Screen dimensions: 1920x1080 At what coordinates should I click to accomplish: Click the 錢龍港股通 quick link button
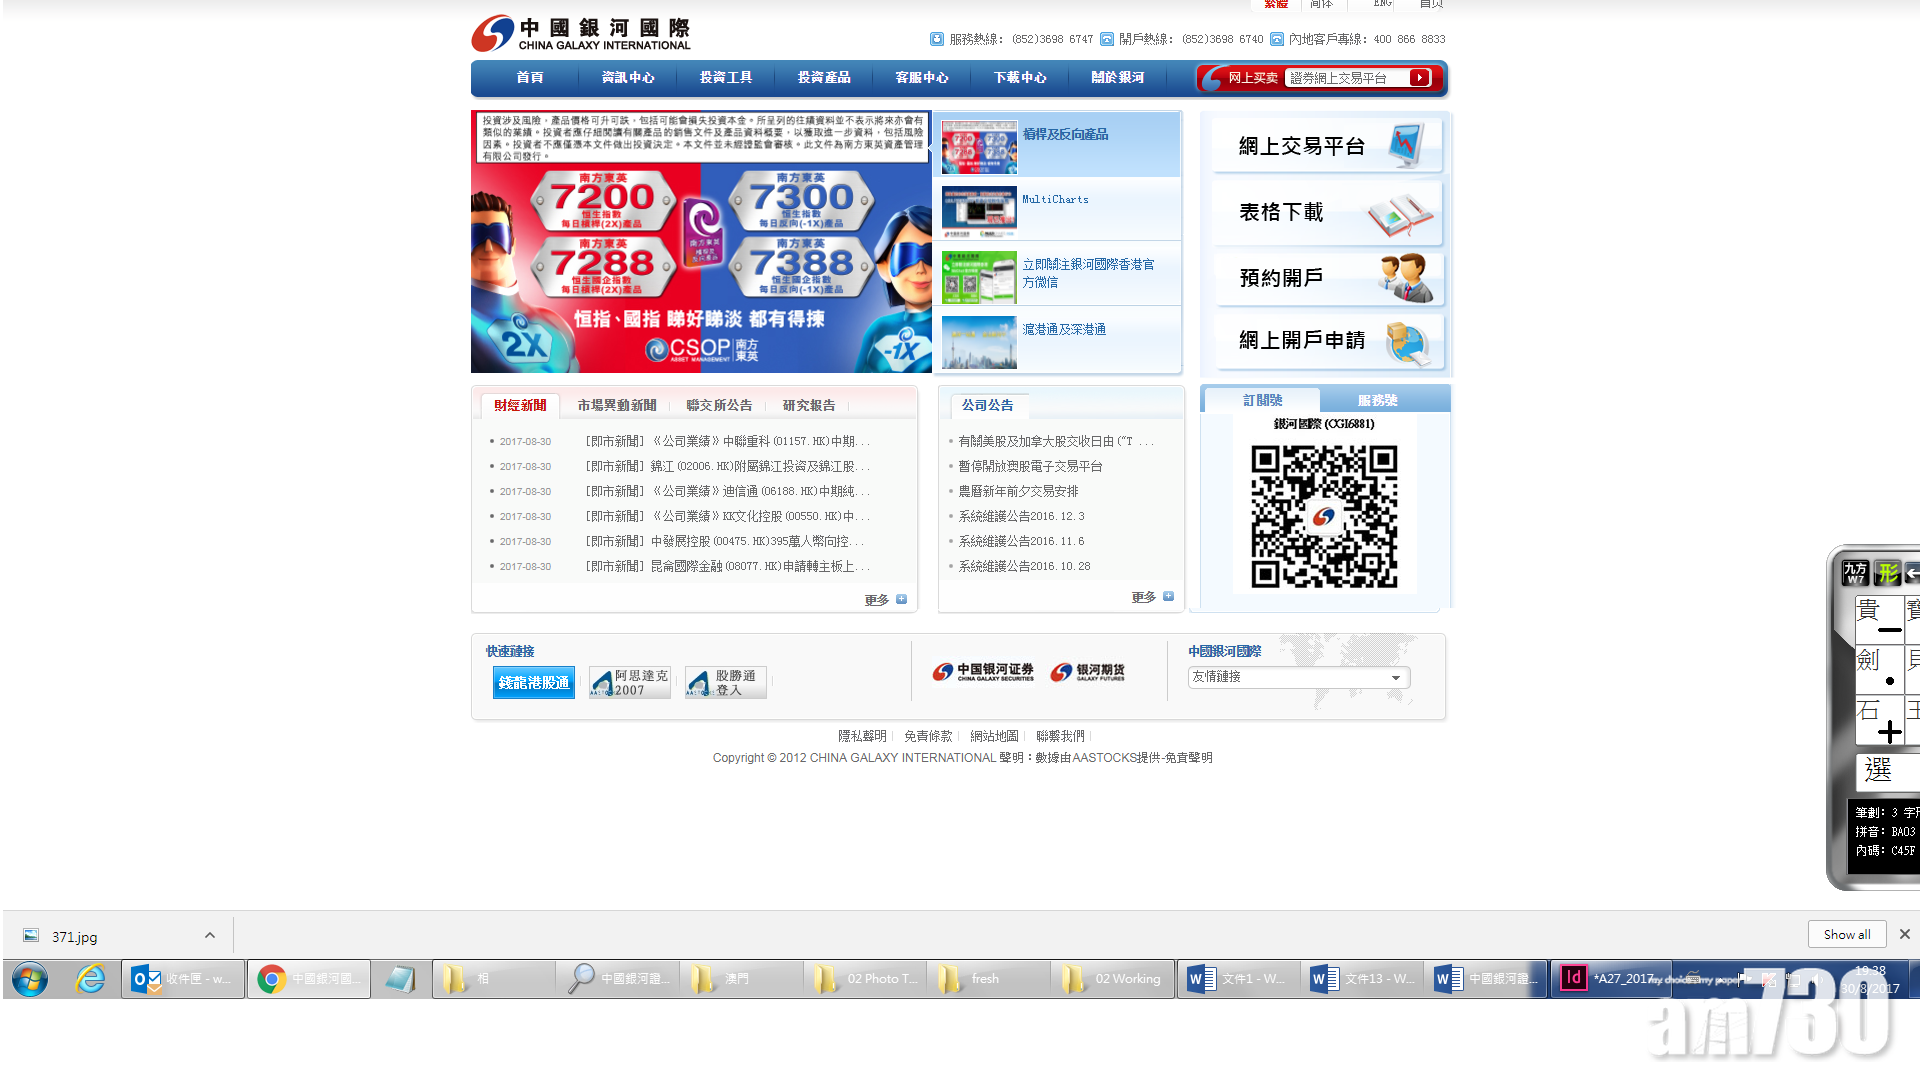click(533, 682)
